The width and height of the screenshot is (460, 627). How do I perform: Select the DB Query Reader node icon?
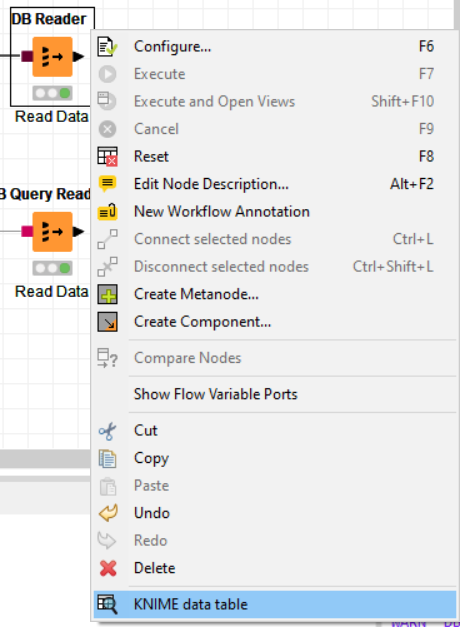(x=52, y=232)
